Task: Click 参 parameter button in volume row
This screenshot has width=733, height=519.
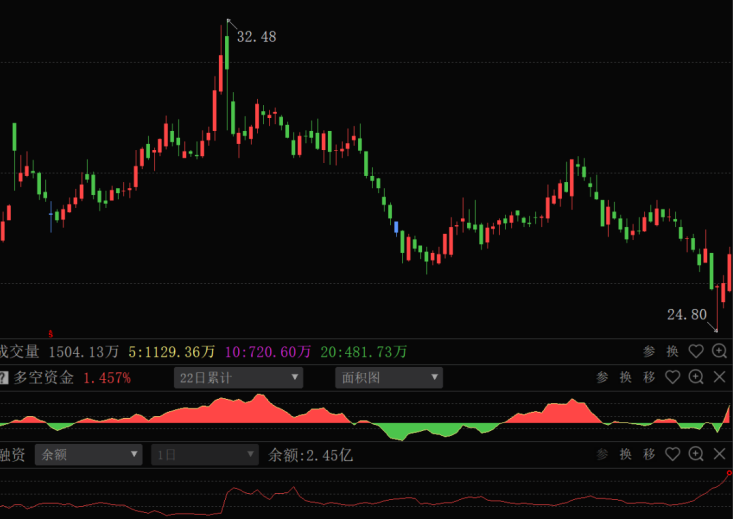Action: click(649, 351)
